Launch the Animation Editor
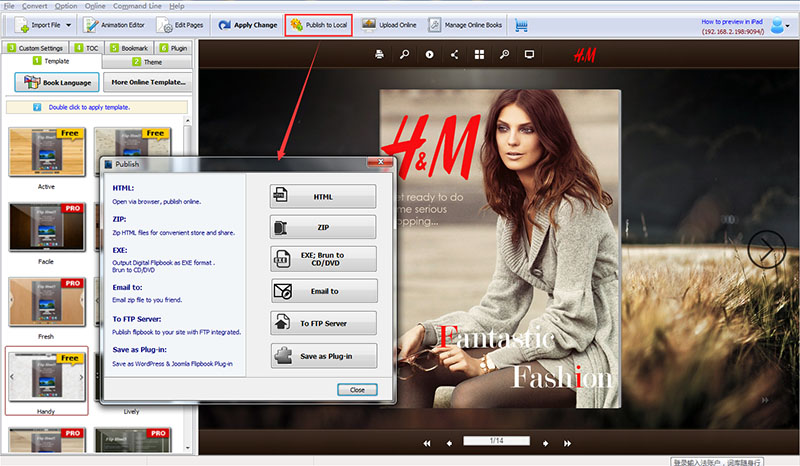This screenshot has width=800, height=466. [x=114, y=25]
